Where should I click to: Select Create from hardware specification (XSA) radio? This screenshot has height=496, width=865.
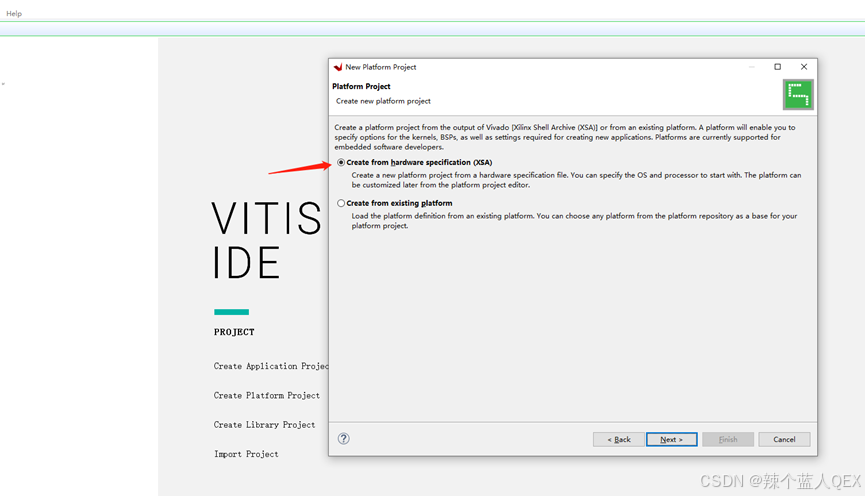341,162
